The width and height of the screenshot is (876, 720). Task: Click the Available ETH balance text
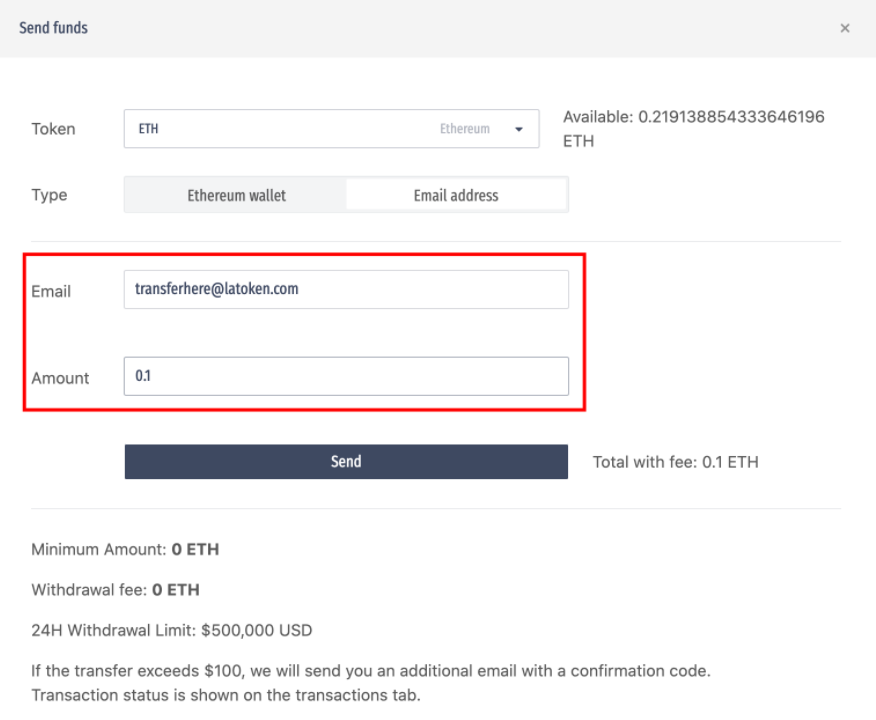pos(693,128)
